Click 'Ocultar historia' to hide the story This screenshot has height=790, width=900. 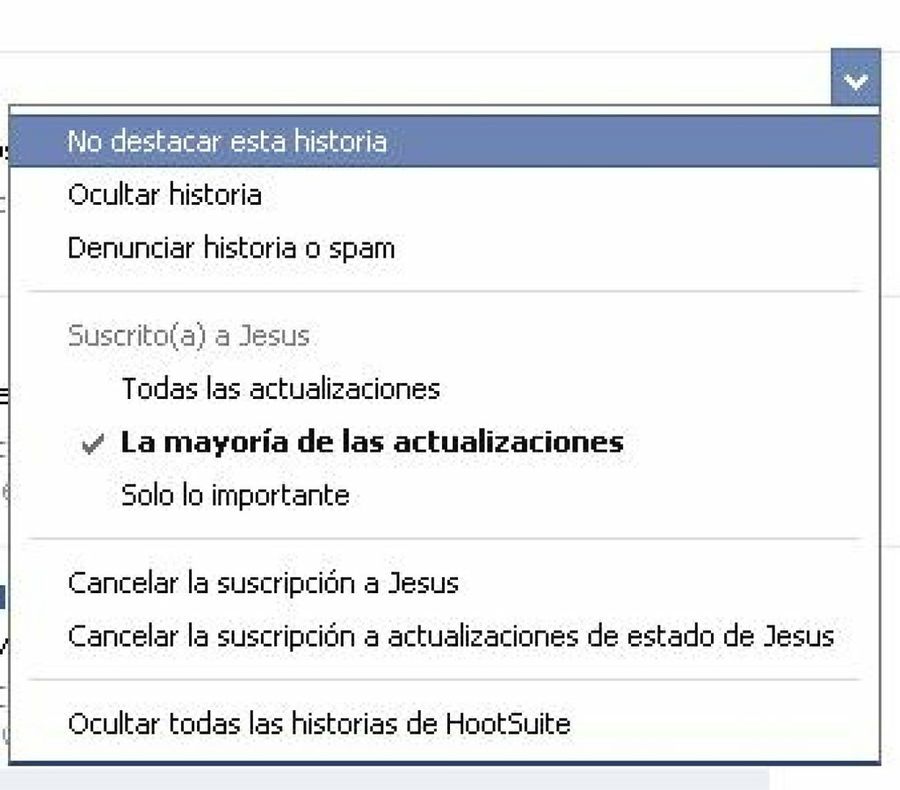163,195
